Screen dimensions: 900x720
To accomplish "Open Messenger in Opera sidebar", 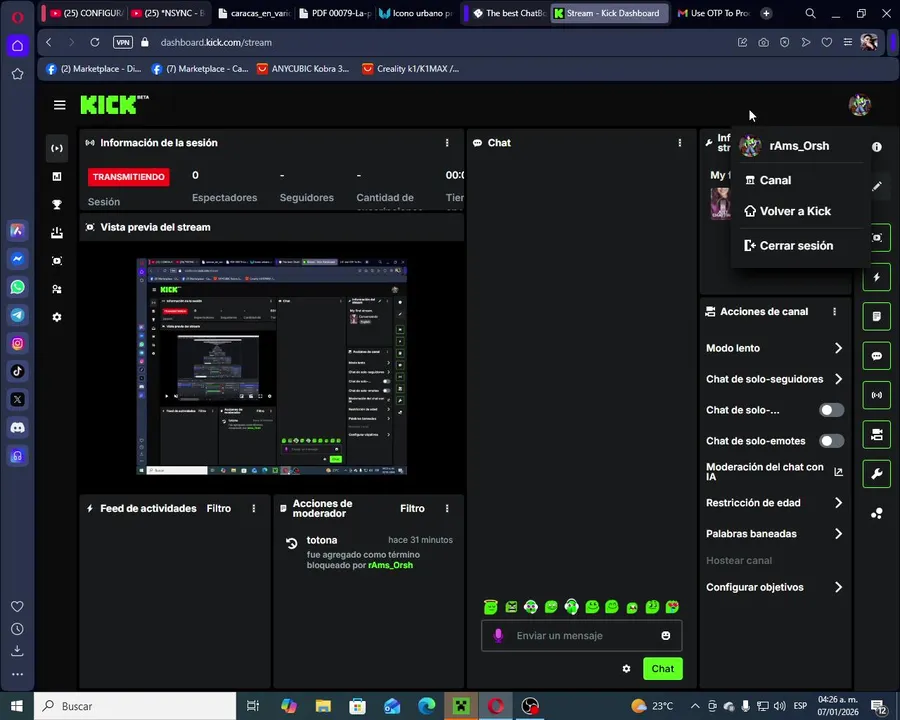I will 17,259.
